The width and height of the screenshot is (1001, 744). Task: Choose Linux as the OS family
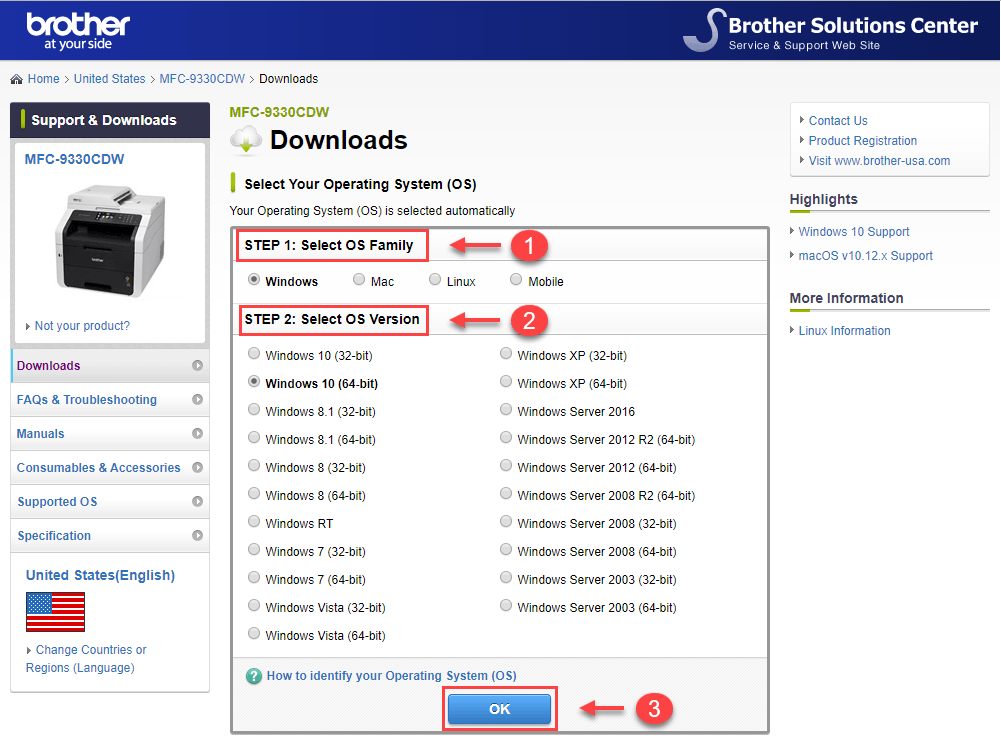coord(435,281)
